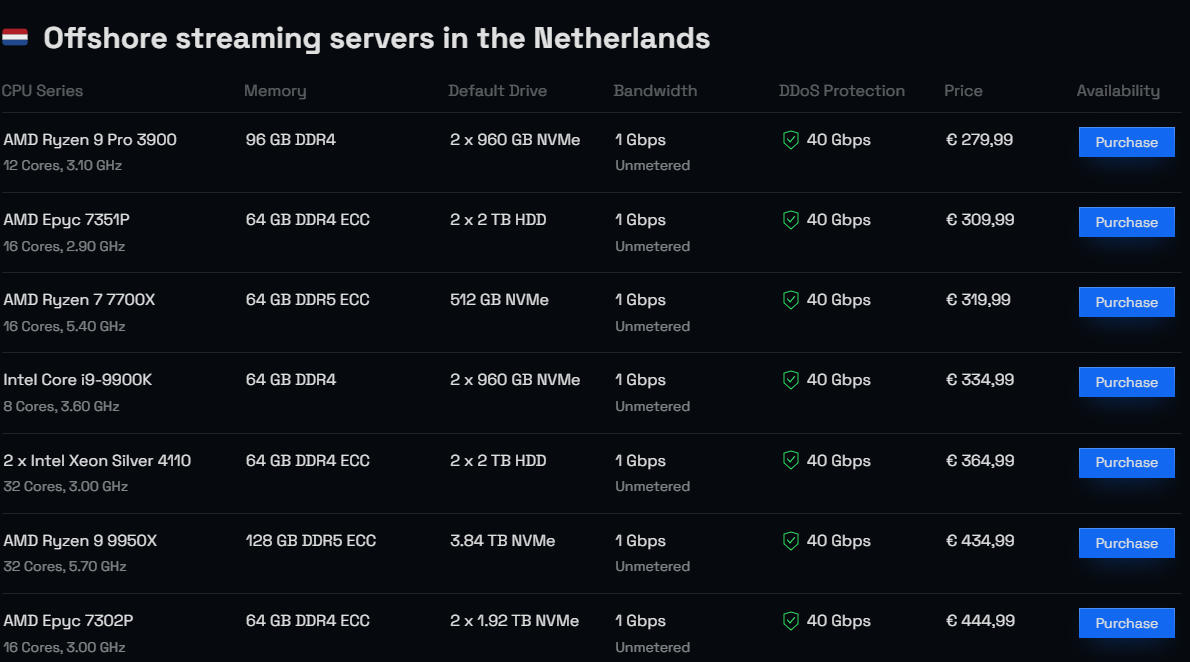The image size is (1190, 662).
Task: Click DDoS shield icon for Ryzen 7 7700X
Action: coord(791,300)
